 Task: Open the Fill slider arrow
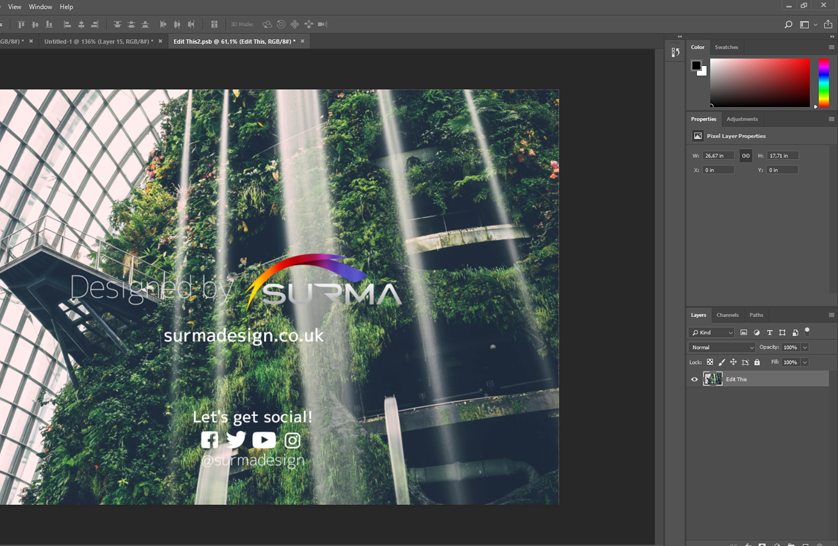point(805,362)
